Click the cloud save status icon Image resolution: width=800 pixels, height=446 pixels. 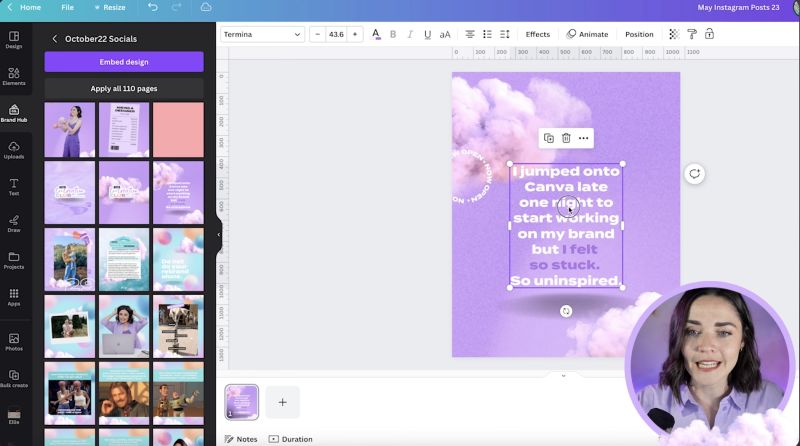click(x=206, y=7)
